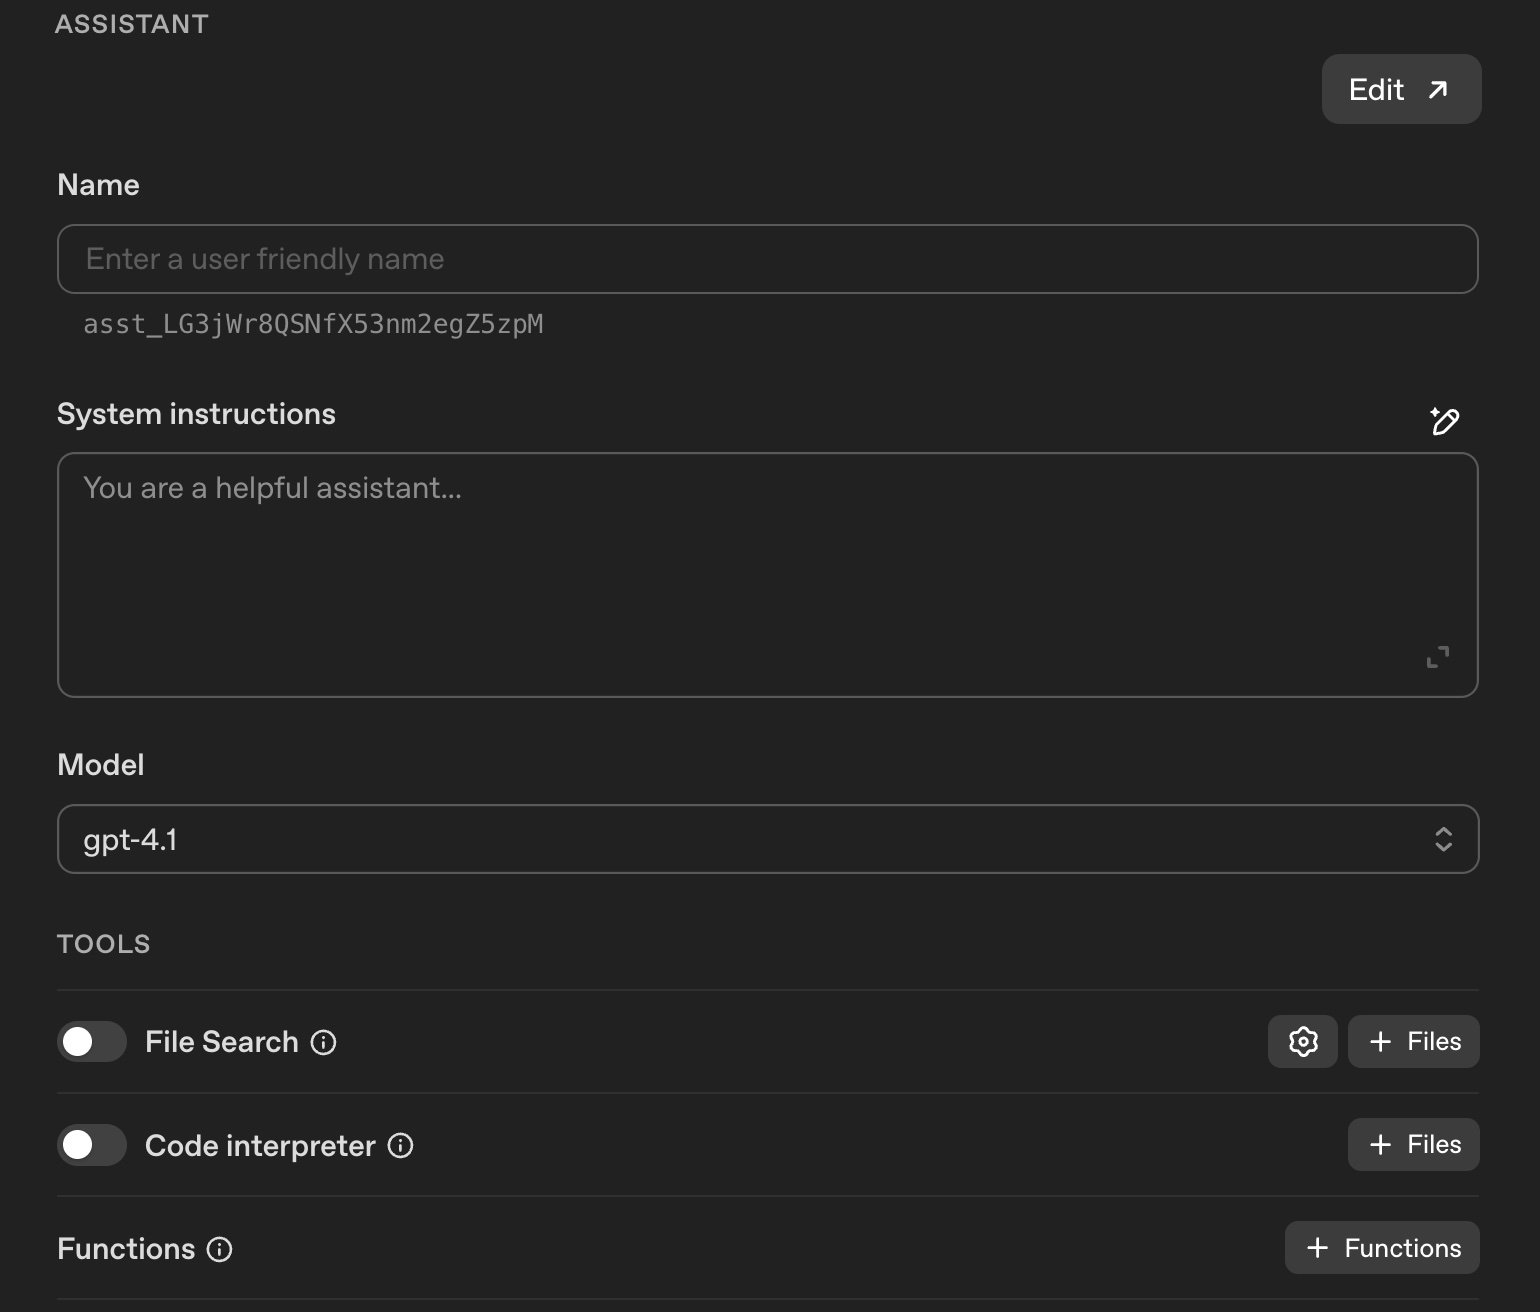Image resolution: width=1540 pixels, height=1312 pixels.
Task: Click the generate instructions magic pen icon
Action: coord(1444,421)
